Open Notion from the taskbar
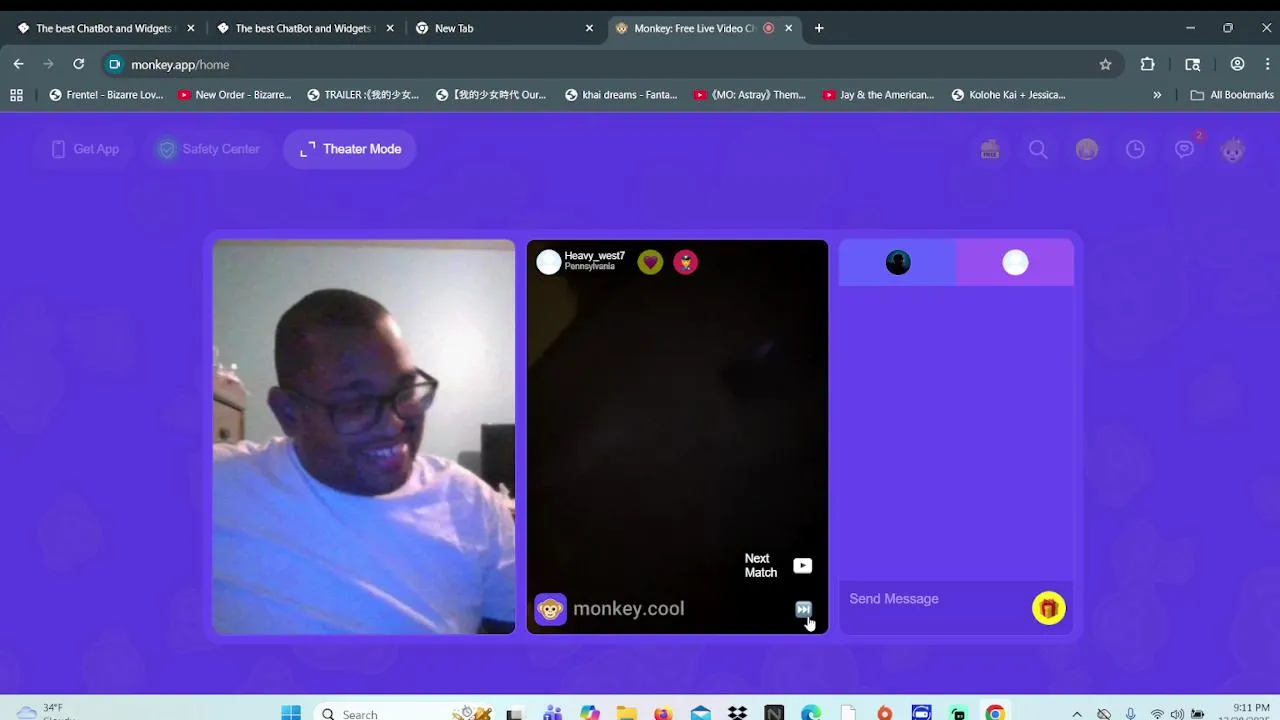The width and height of the screenshot is (1280, 720). pyautogui.click(x=774, y=713)
